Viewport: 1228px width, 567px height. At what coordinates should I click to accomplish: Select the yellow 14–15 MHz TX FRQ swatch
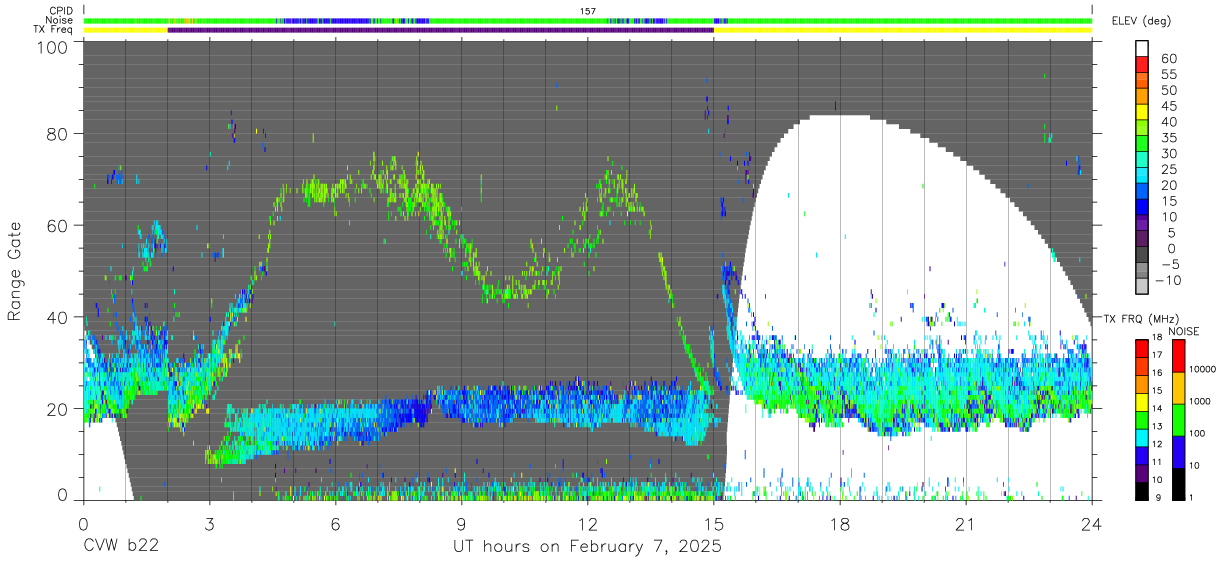[x=1142, y=402]
